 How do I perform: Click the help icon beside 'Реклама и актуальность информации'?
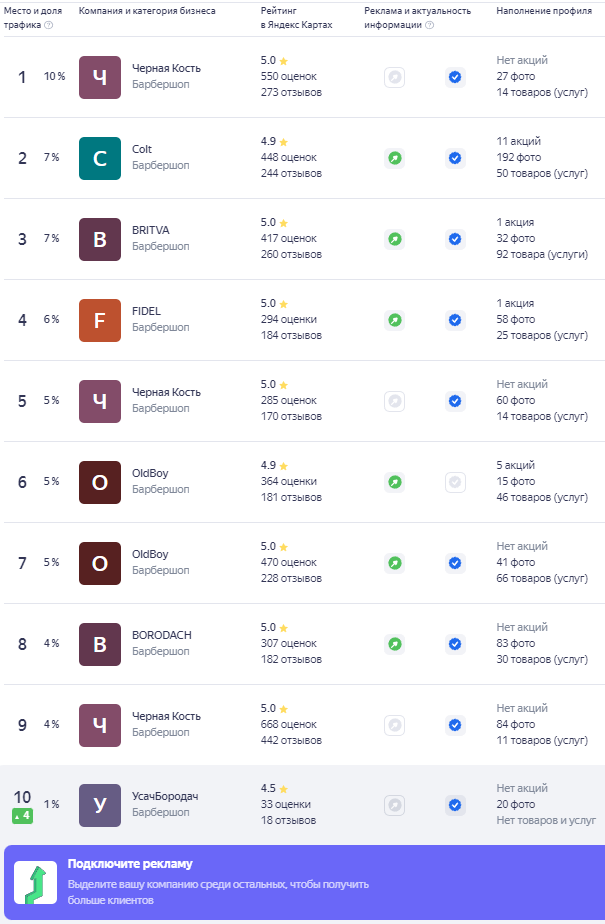[x=430, y=25]
